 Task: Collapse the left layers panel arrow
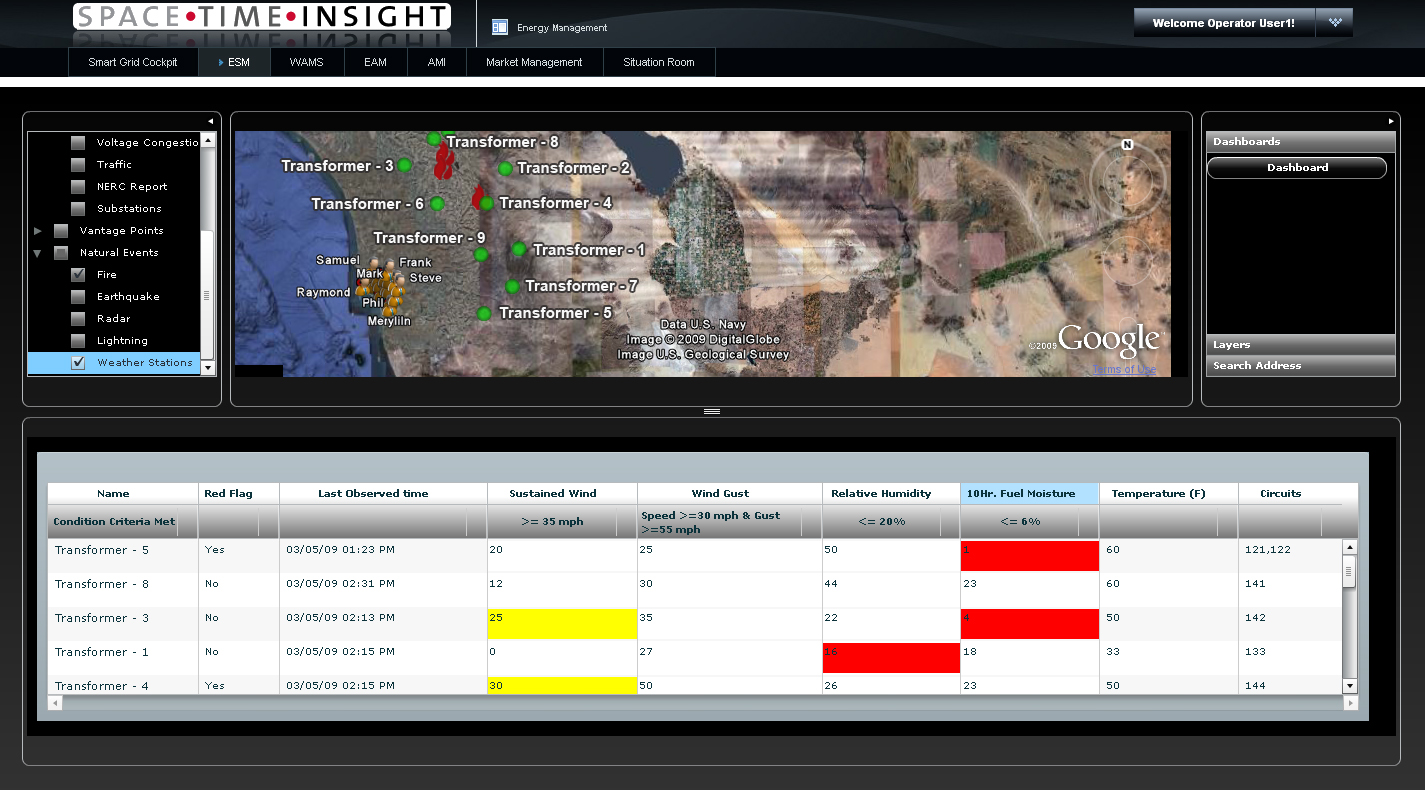click(210, 121)
